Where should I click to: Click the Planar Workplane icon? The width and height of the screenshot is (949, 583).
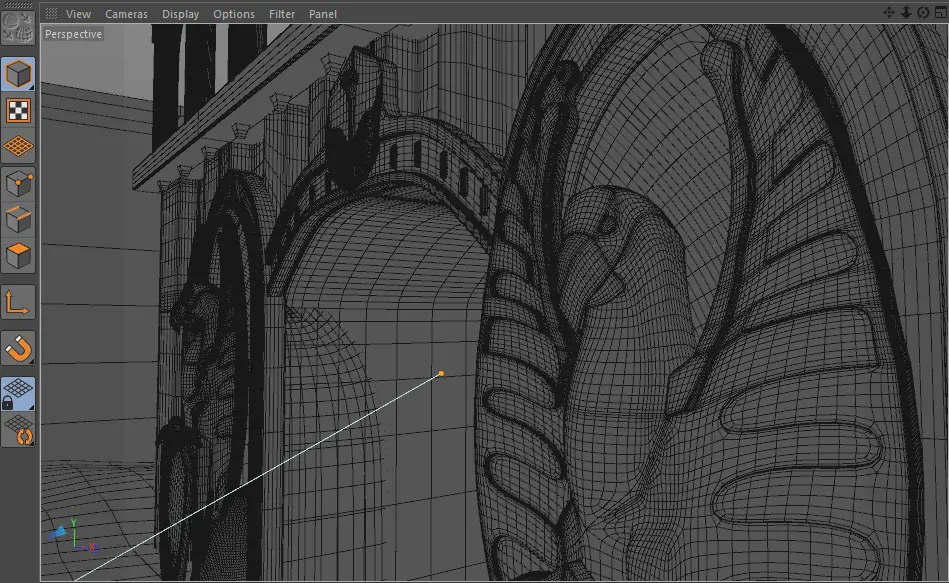[x=18, y=430]
